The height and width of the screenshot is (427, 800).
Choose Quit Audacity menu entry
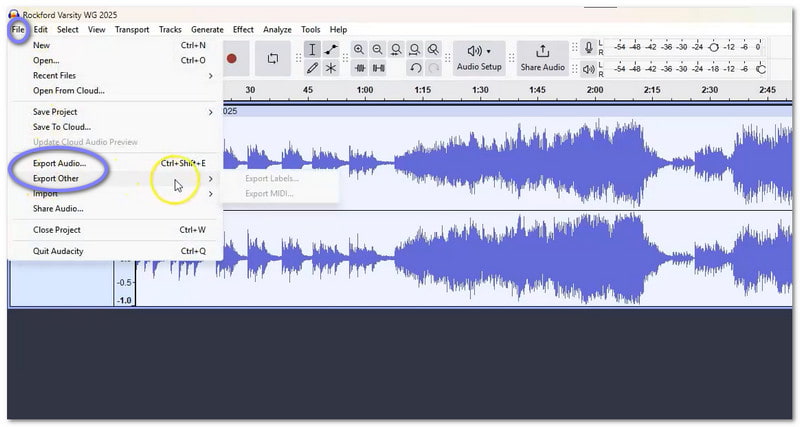117,251
